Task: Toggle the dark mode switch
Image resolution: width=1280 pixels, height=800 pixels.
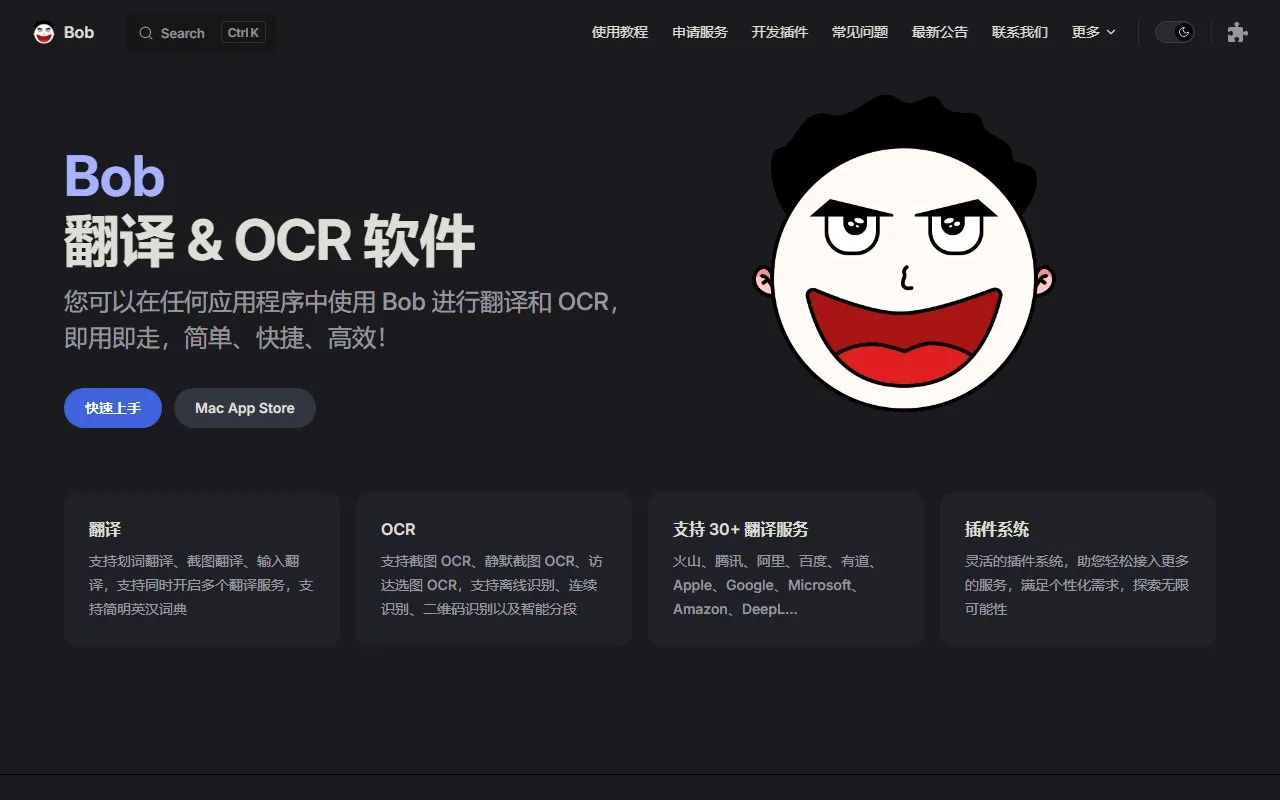Action: 1174,32
